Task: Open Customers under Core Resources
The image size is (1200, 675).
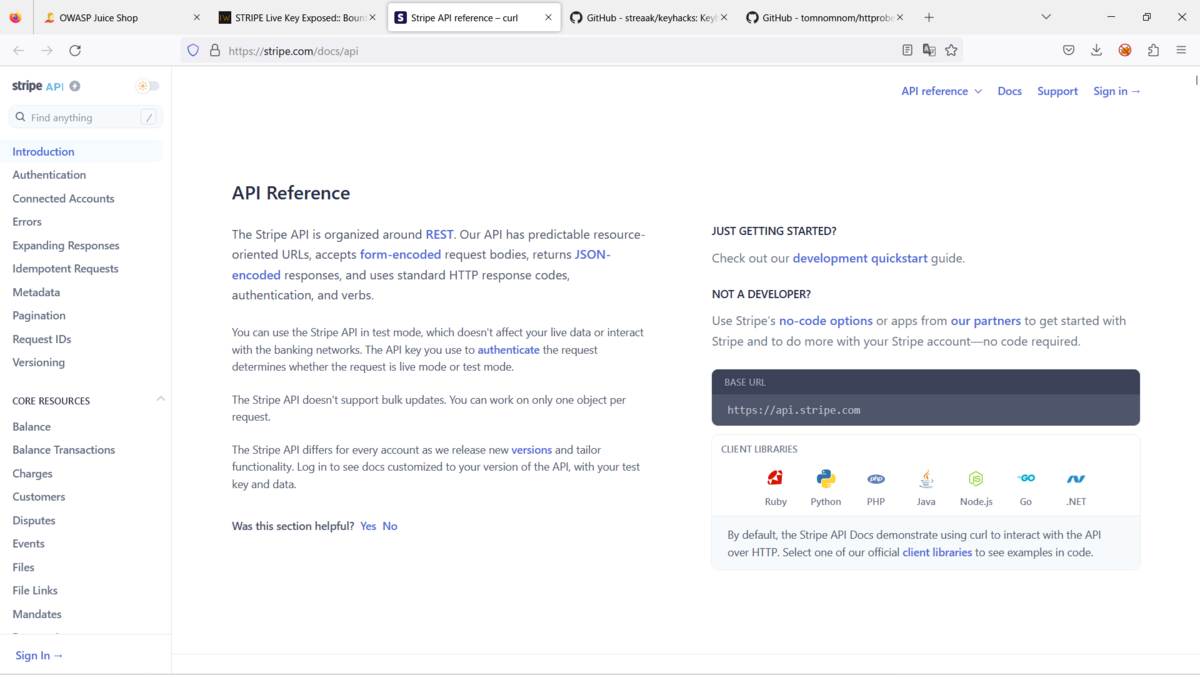Action: pos(39,496)
